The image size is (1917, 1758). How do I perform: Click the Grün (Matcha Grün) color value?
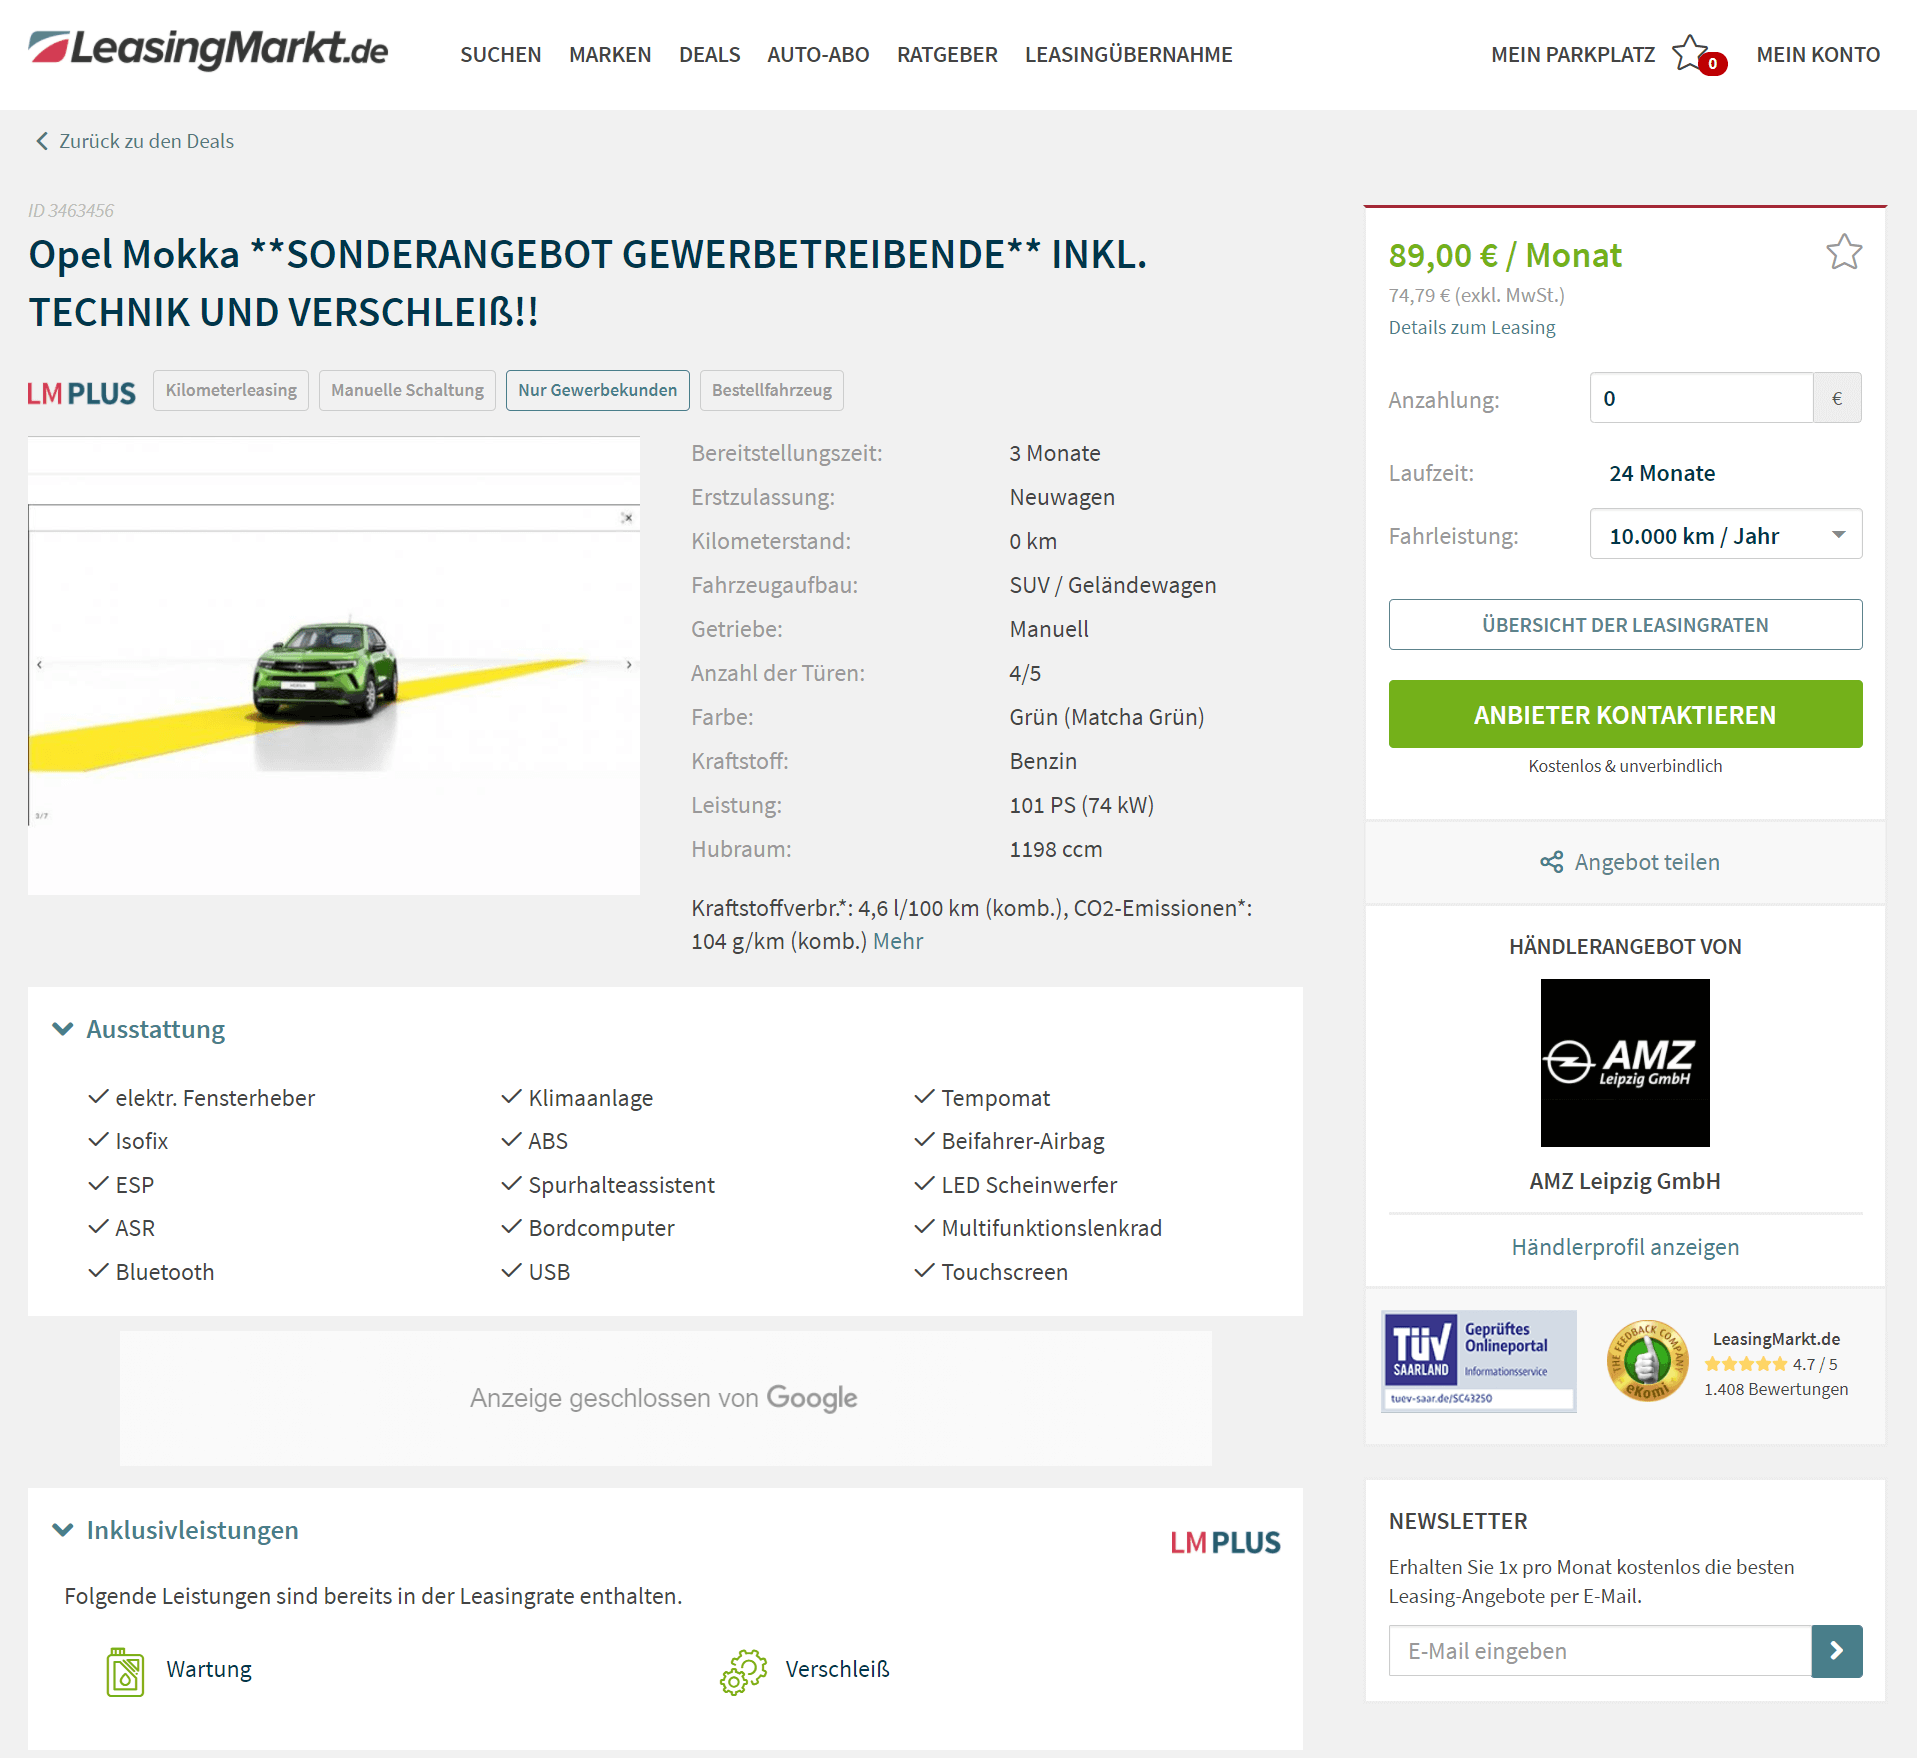click(1107, 717)
